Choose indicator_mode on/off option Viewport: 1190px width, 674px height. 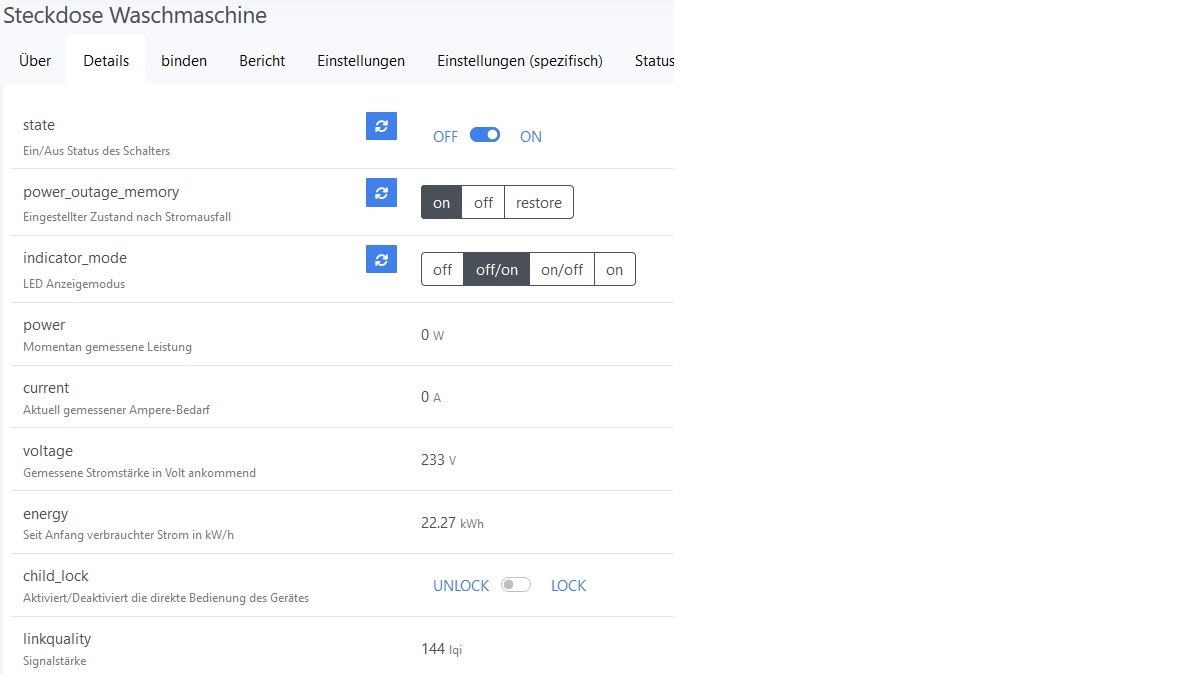click(561, 269)
